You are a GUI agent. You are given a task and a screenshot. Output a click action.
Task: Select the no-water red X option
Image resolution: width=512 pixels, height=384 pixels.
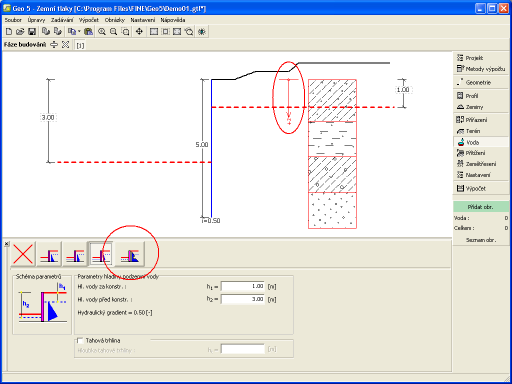tap(23, 254)
